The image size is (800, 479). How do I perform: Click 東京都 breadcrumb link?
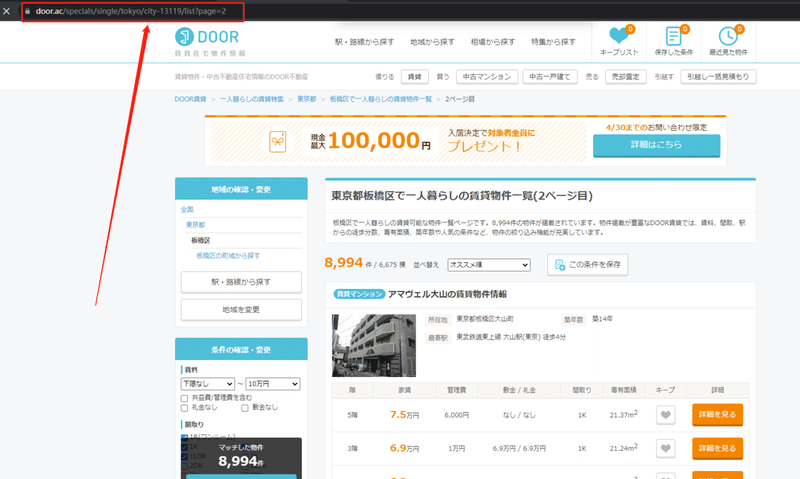[x=307, y=99]
